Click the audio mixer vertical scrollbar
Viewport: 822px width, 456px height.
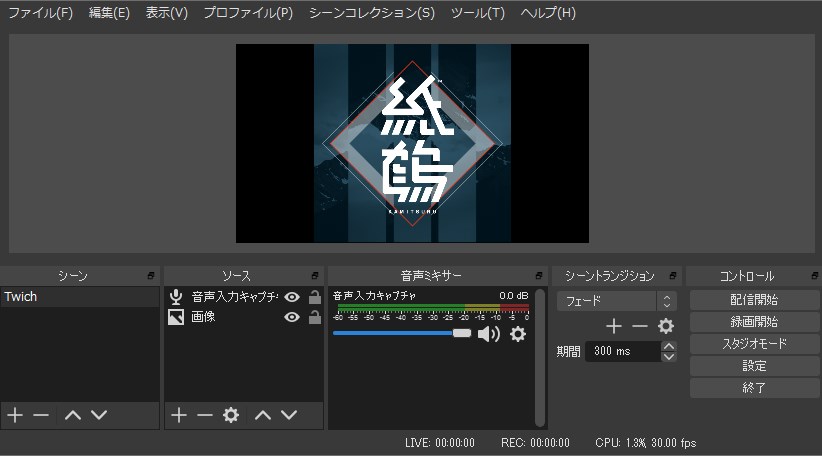tap(540, 357)
